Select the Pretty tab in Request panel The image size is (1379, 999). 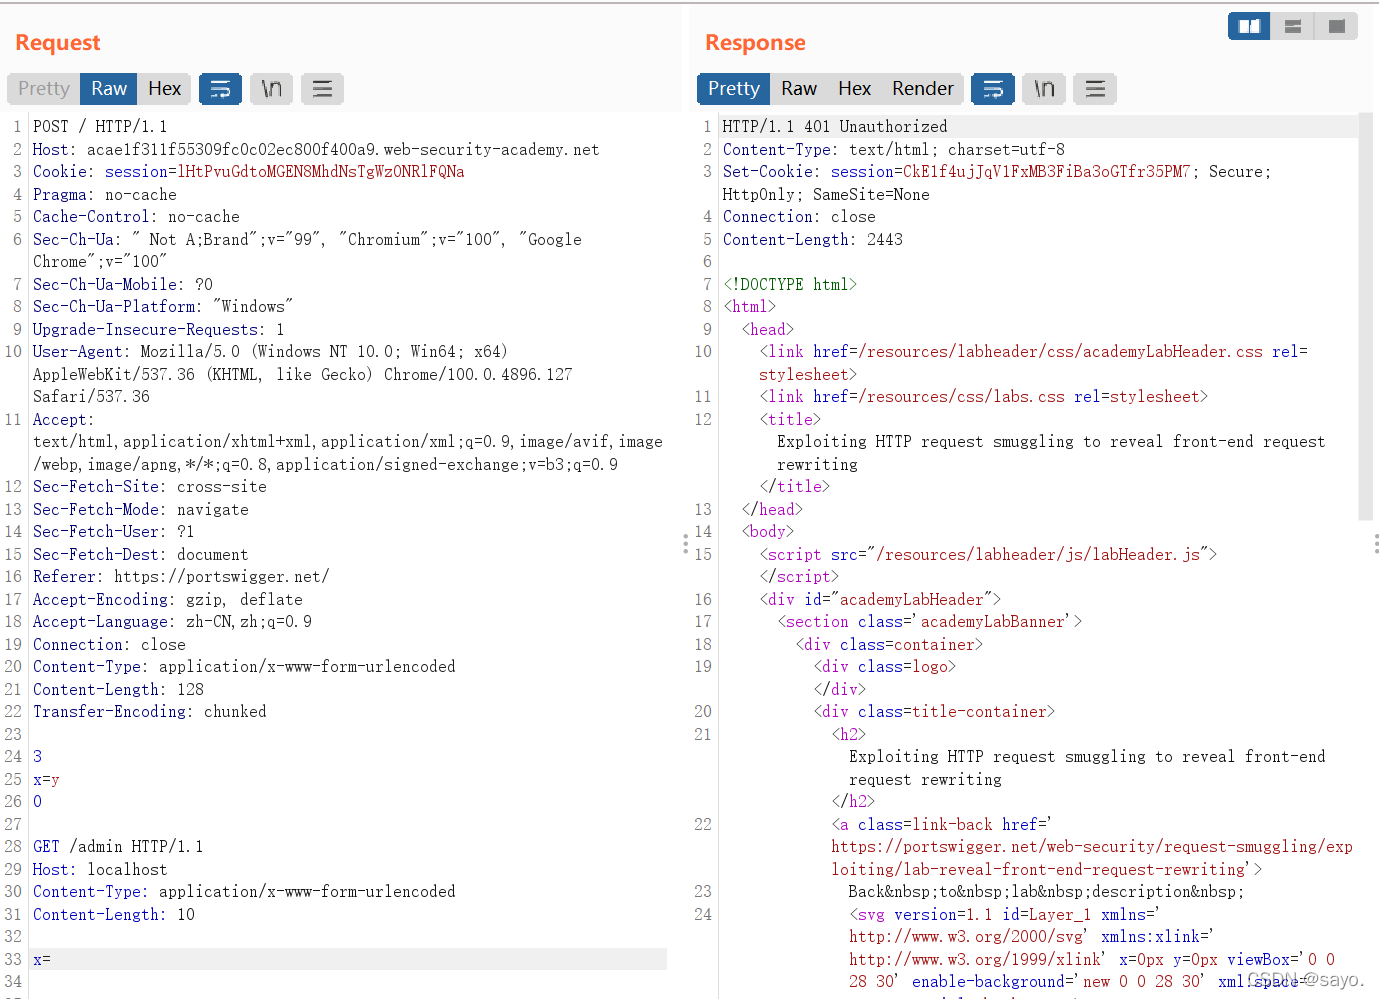pos(44,89)
